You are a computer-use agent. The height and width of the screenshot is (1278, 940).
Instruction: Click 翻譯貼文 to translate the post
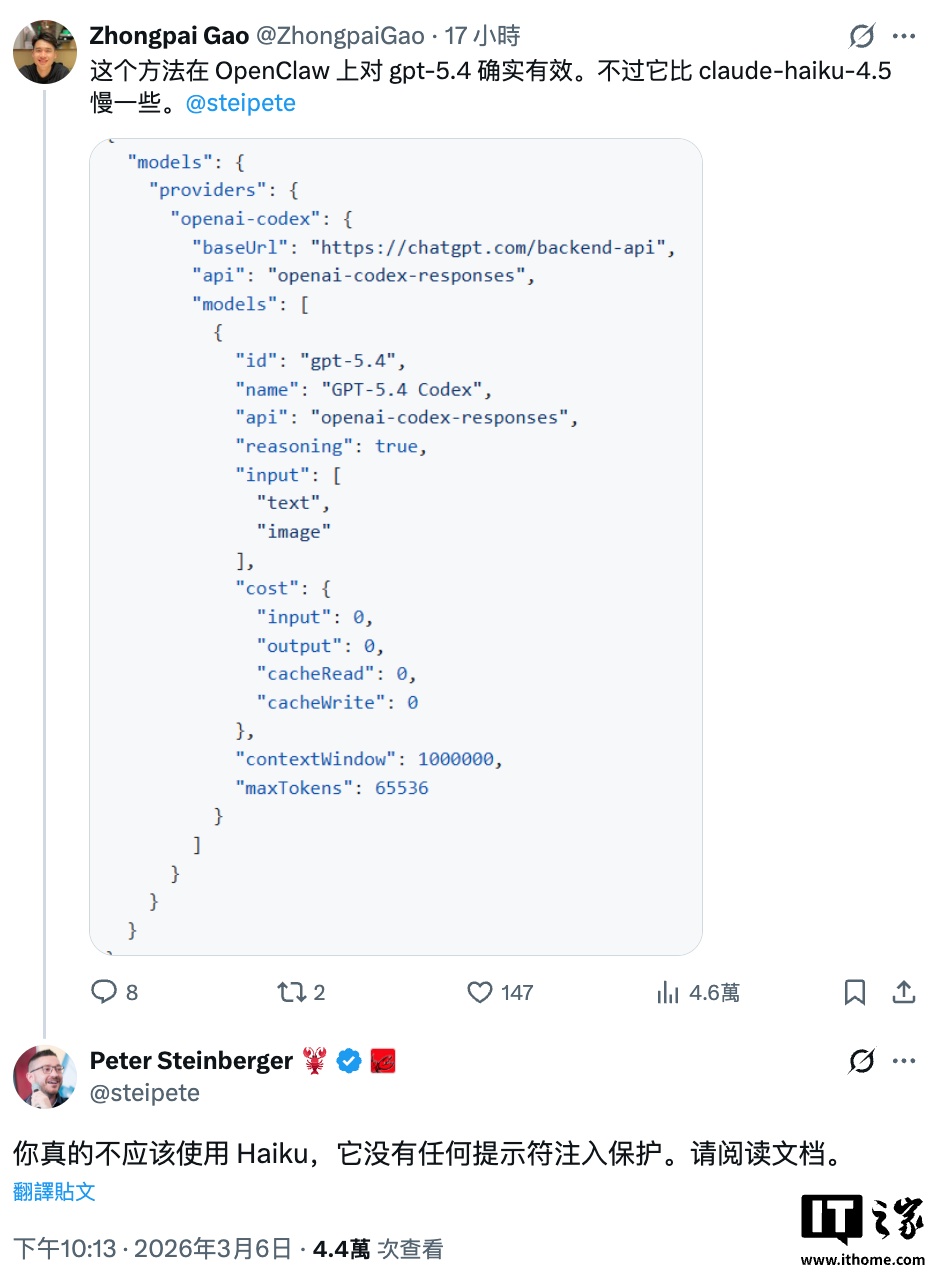click(x=55, y=1191)
